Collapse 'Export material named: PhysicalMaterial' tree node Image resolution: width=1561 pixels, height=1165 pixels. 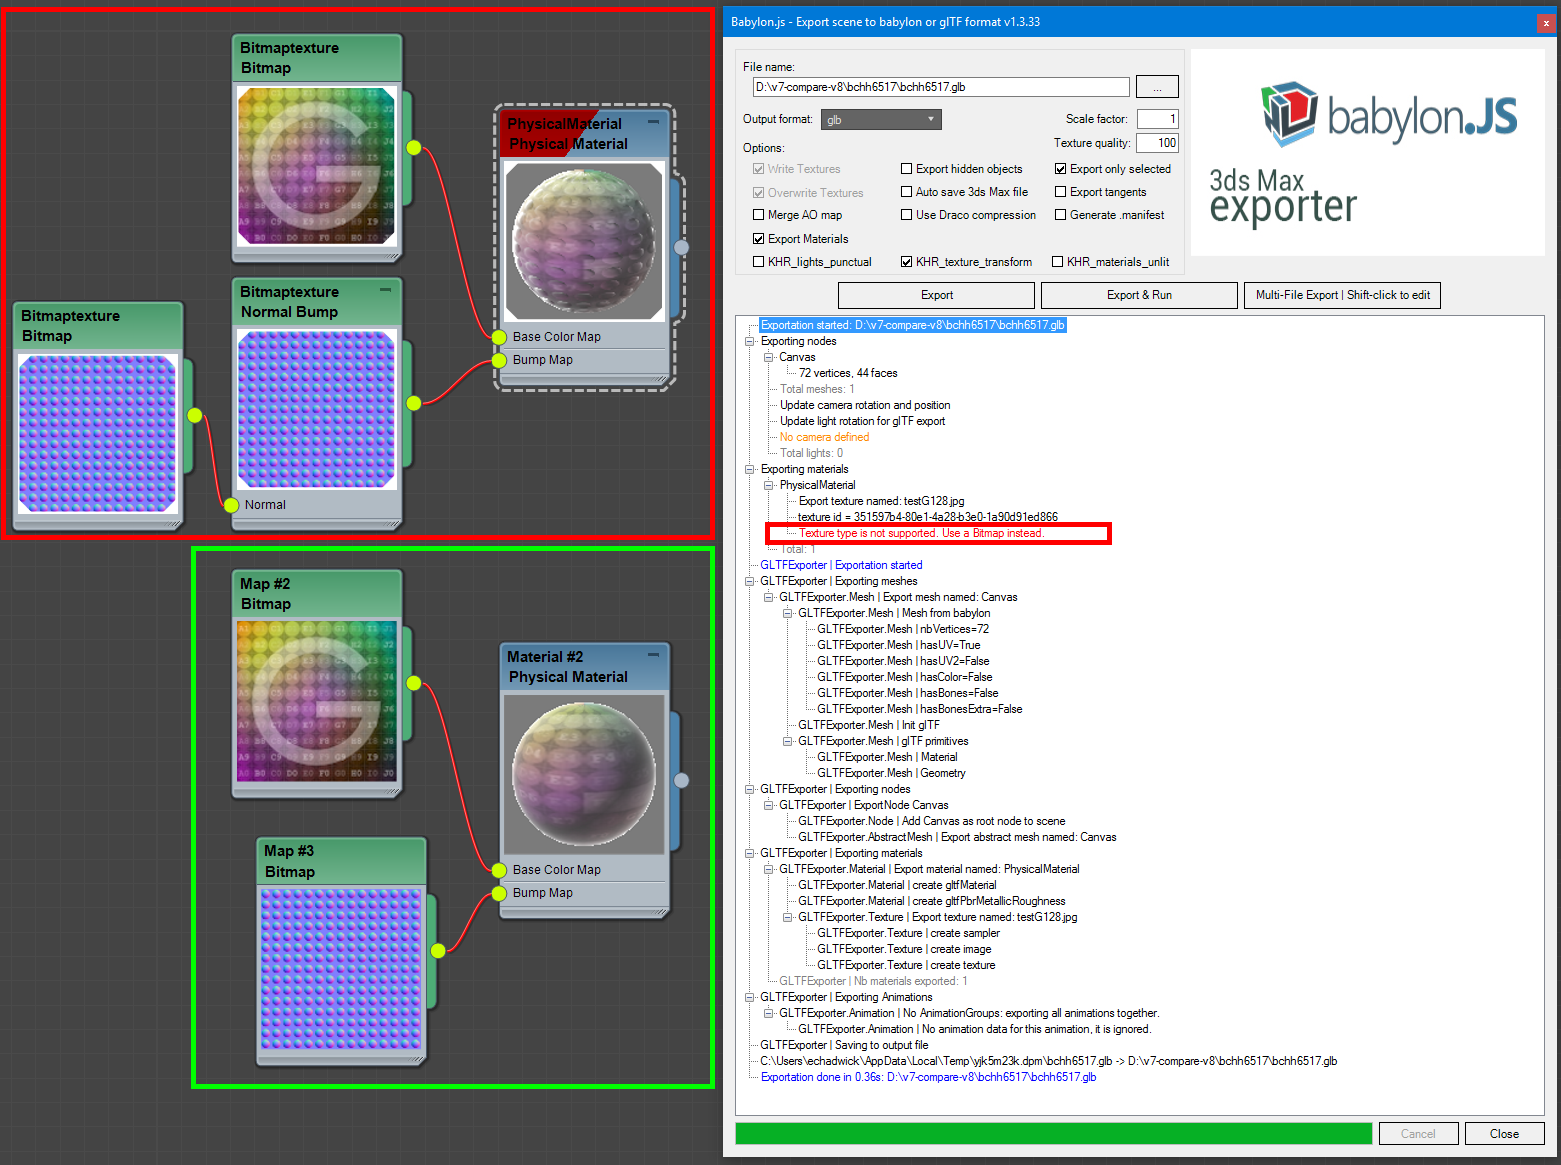[768, 869]
